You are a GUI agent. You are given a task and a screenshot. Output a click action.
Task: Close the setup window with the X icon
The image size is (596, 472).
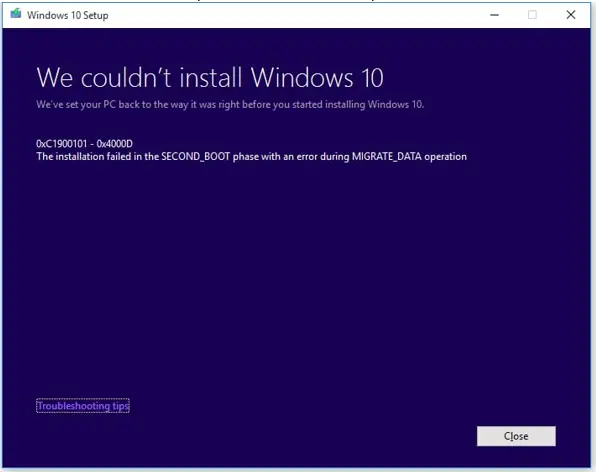[571, 15]
